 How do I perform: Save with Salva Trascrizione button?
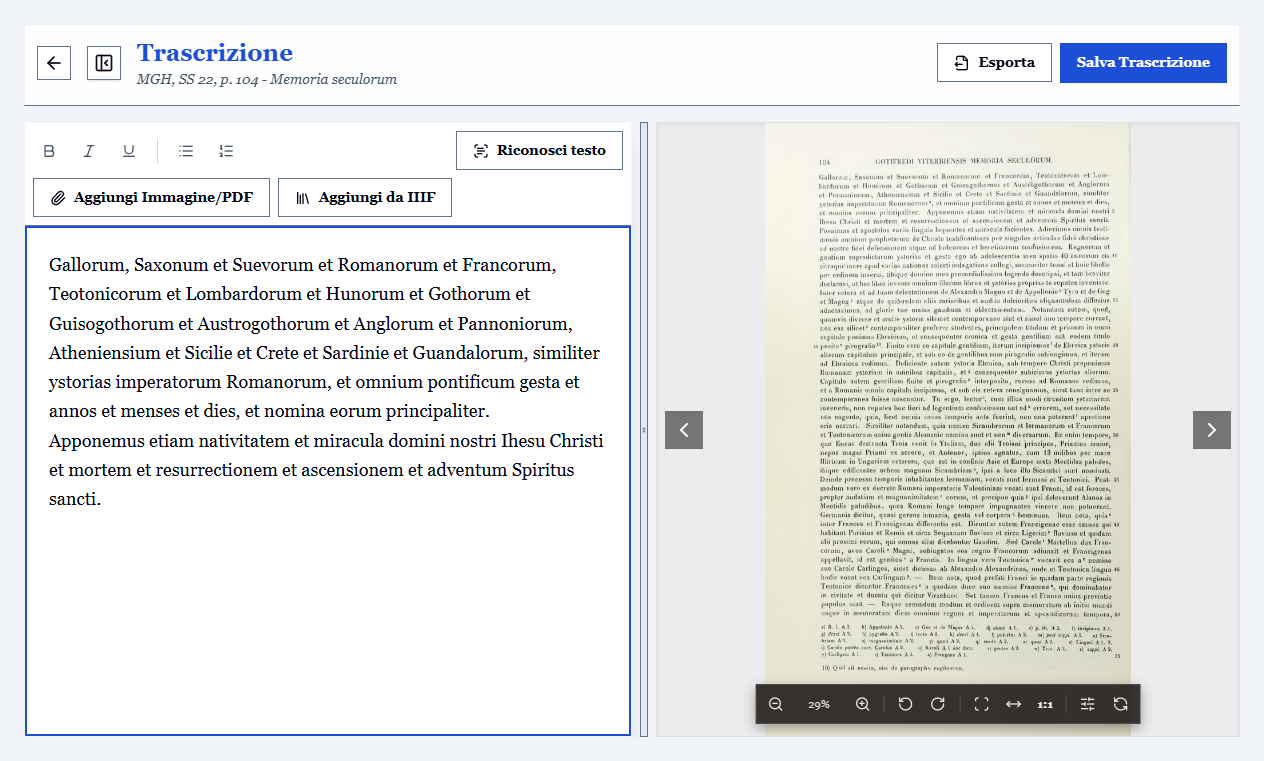1143,62
